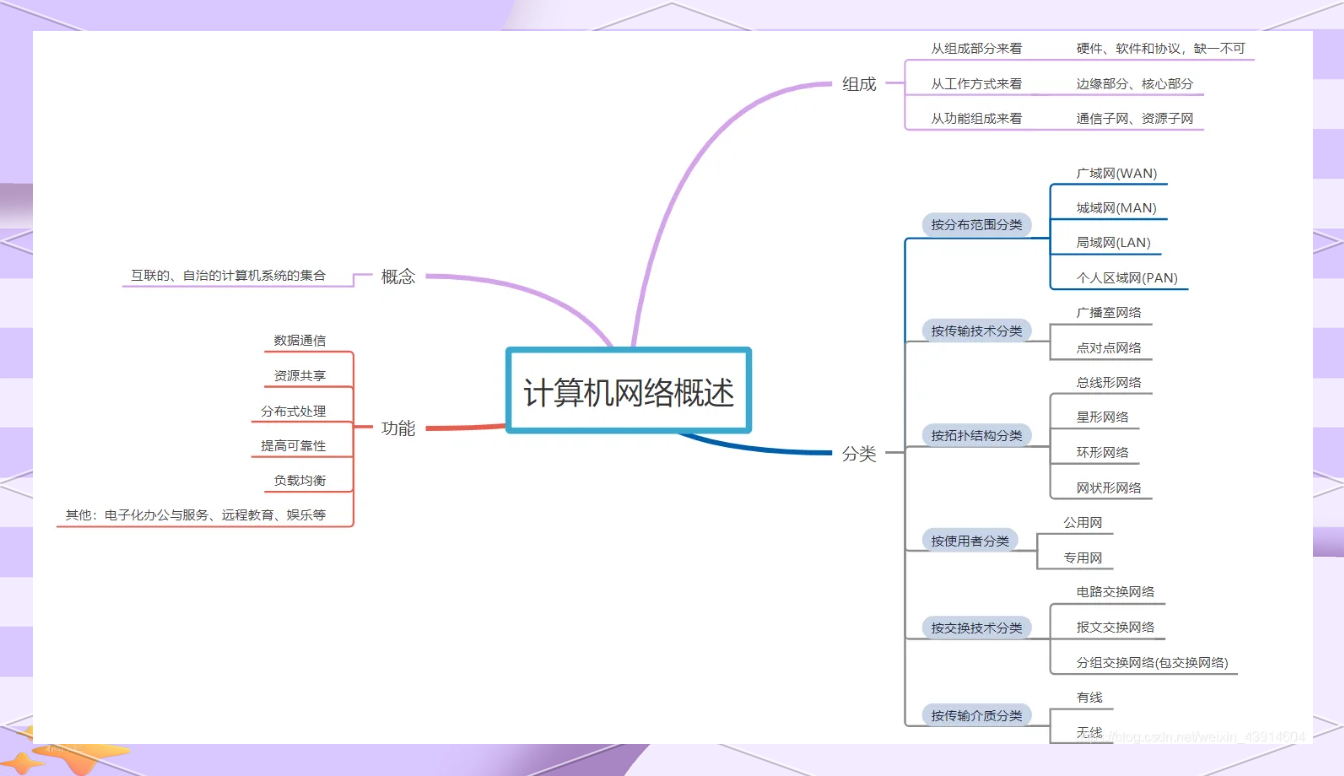Select the central node 计算机网络概述
Screen dimensions: 1344x776
point(628,391)
